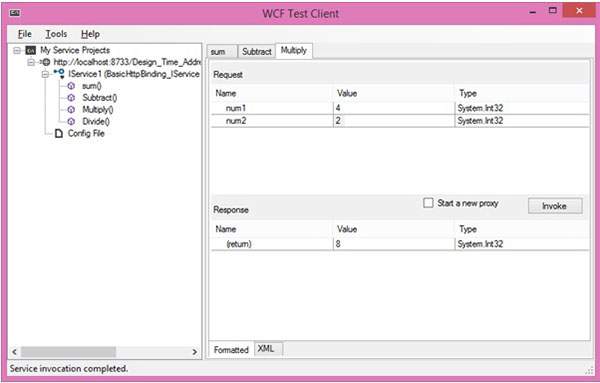This screenshot has height=383, width=600.
Task: Click the Divide() operation icon
Action: (71, 122)
